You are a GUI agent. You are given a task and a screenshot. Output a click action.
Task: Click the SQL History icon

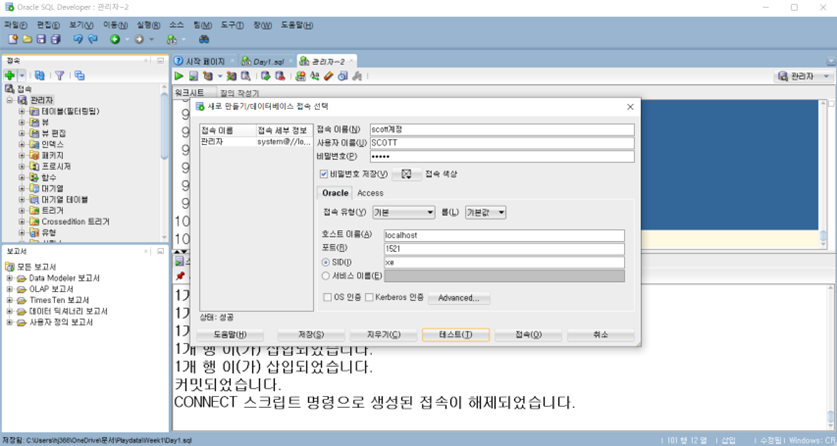pos(343,76)
